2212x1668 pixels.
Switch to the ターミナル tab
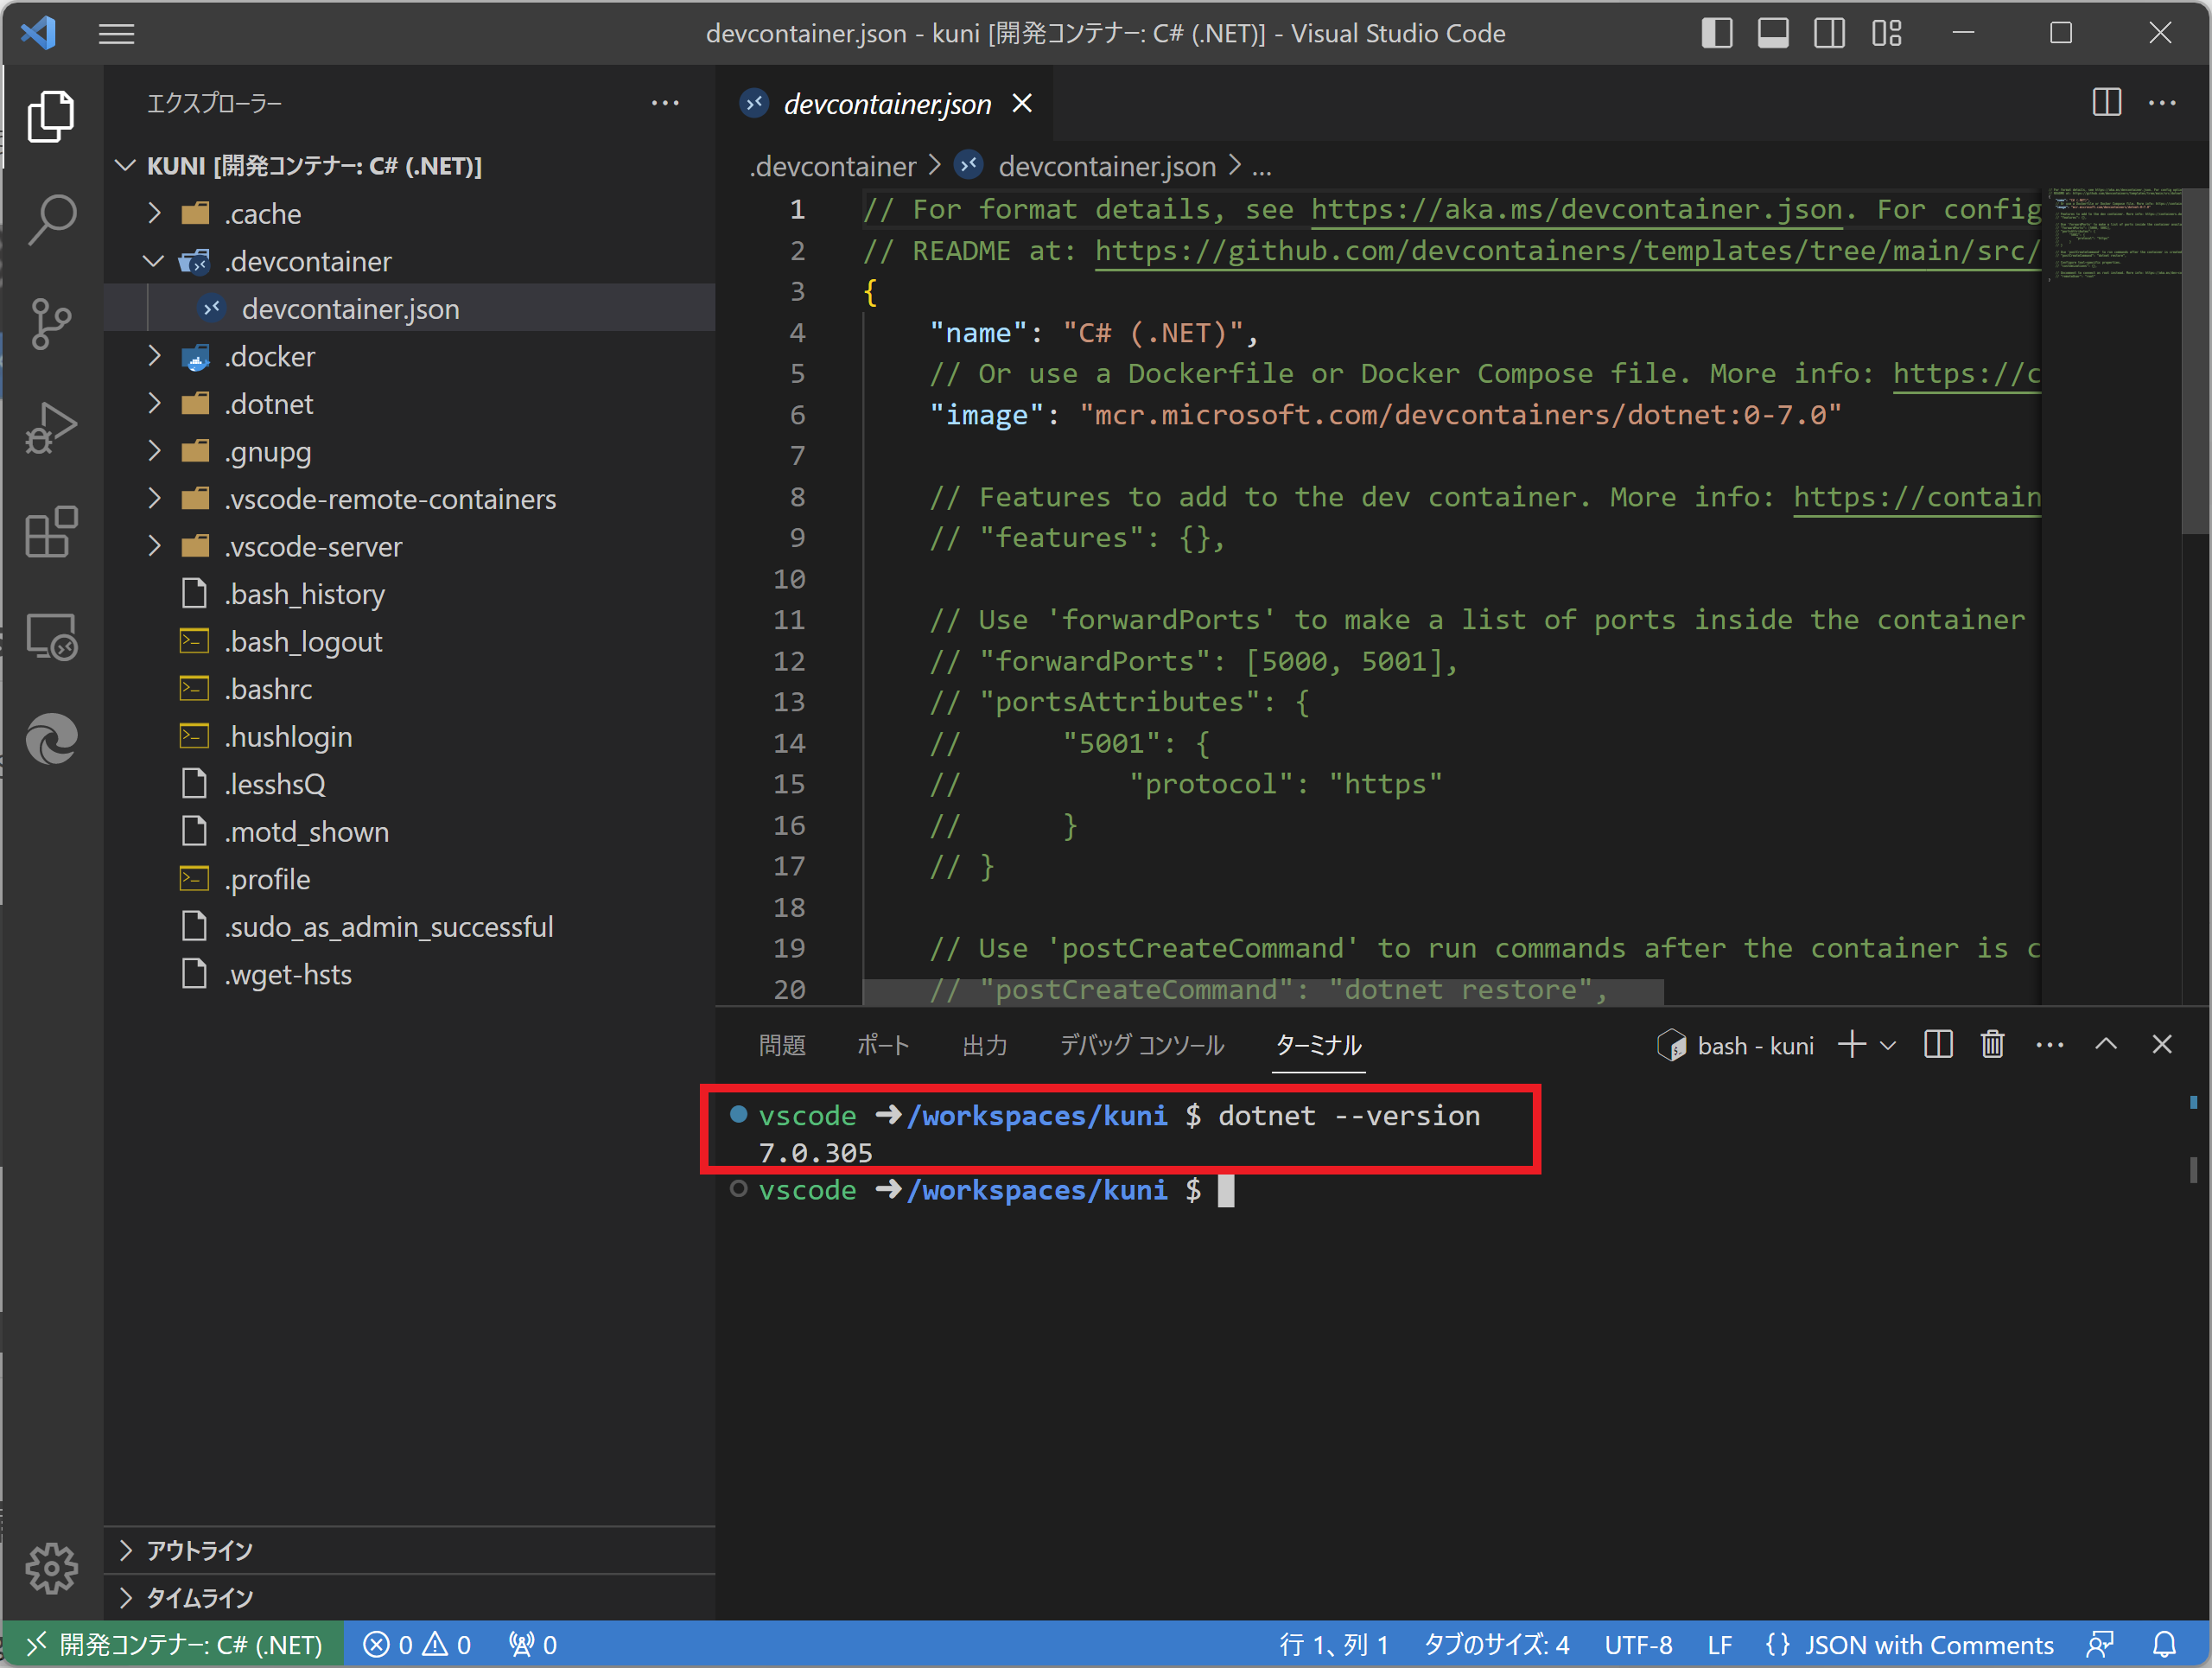click(1319, 1046)
